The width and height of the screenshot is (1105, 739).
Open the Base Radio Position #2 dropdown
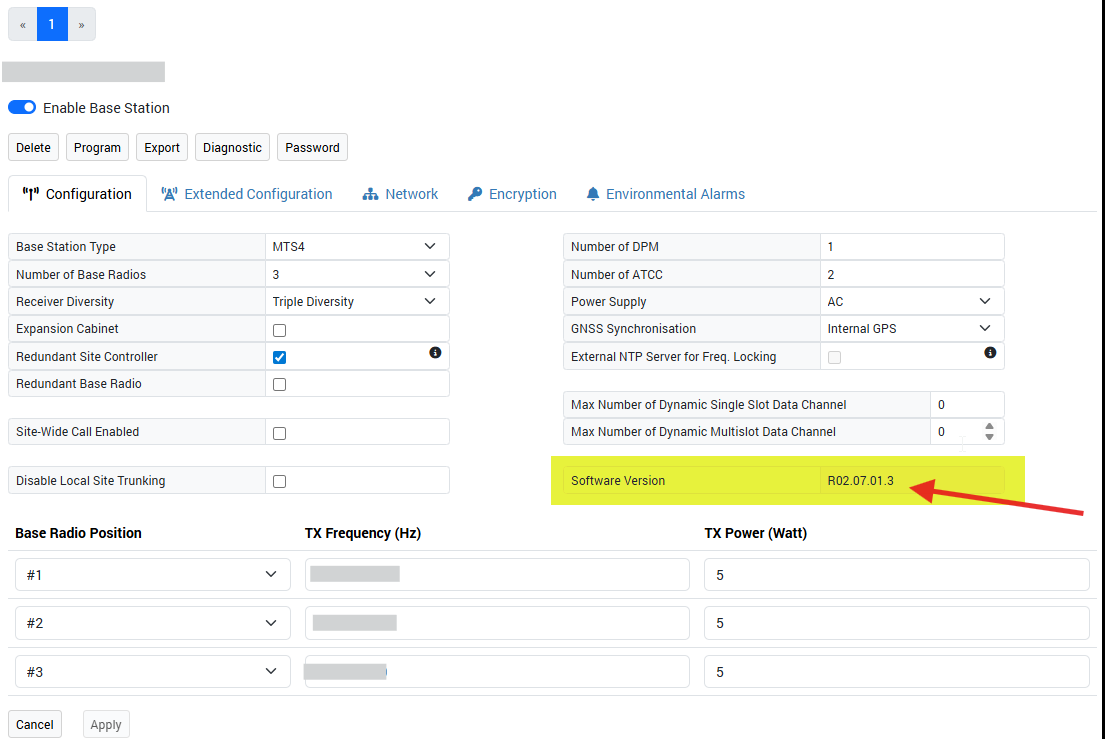click(x=152, y=623)
